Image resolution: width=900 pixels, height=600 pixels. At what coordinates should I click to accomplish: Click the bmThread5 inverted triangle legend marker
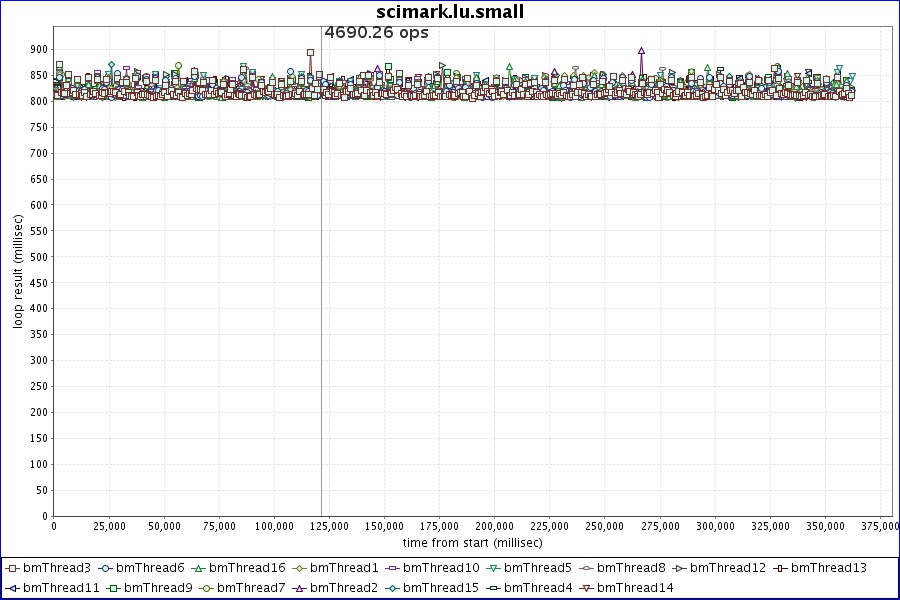pyautogui.click(x=493, y=568)
